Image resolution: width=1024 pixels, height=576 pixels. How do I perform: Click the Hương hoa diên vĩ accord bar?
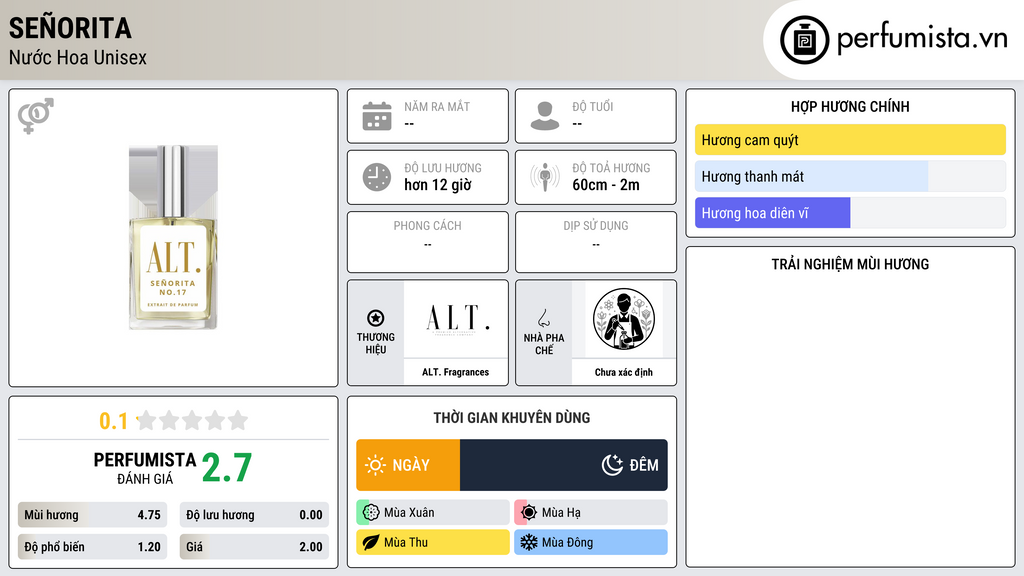[x=850, y=213]
